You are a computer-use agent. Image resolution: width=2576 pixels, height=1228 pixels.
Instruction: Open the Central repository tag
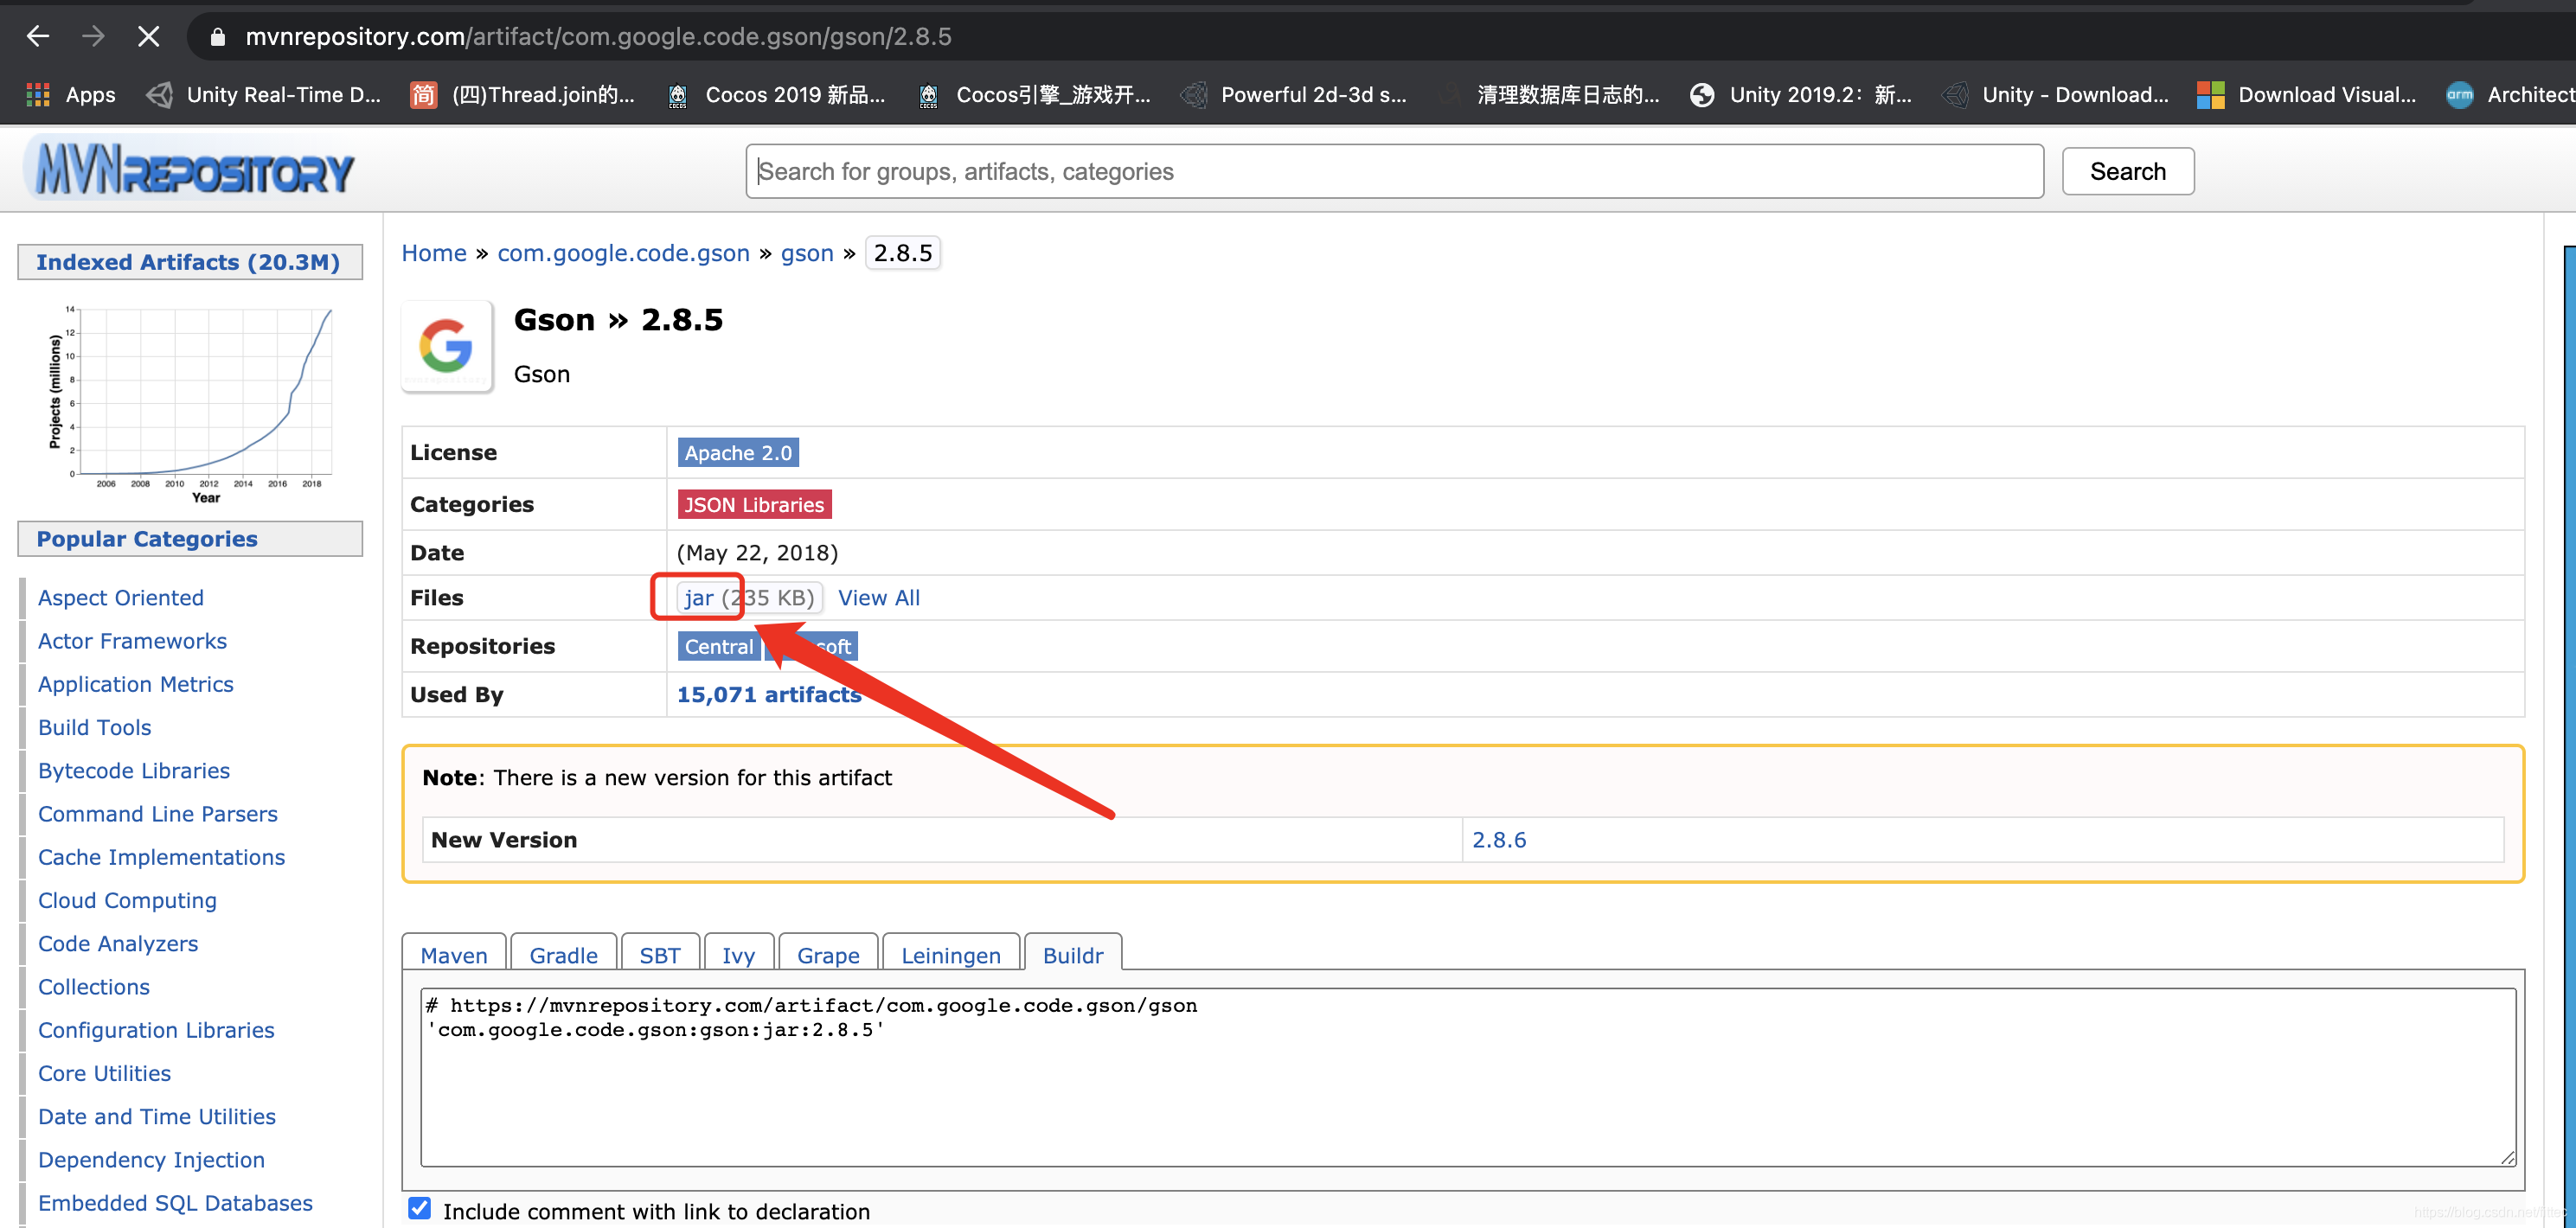718,647
